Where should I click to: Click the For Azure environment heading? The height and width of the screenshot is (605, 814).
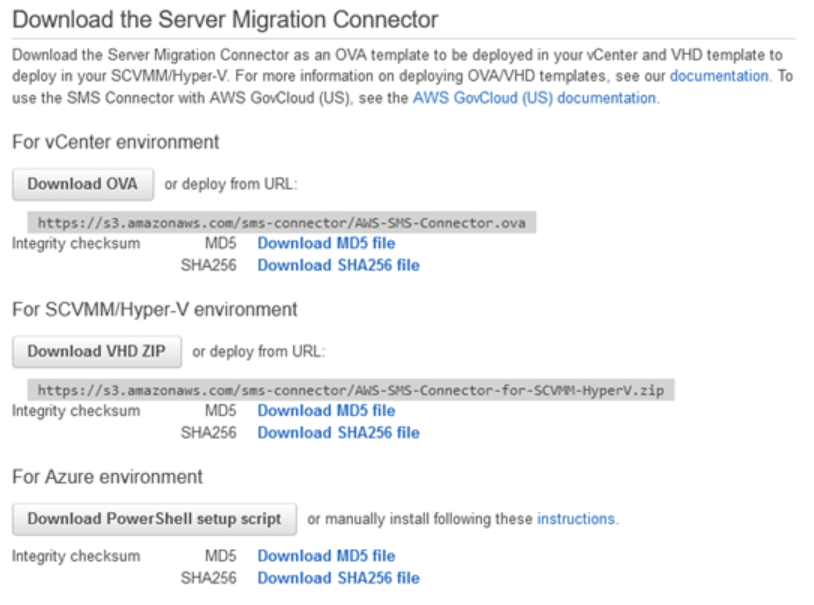click(x=107, y=477)
